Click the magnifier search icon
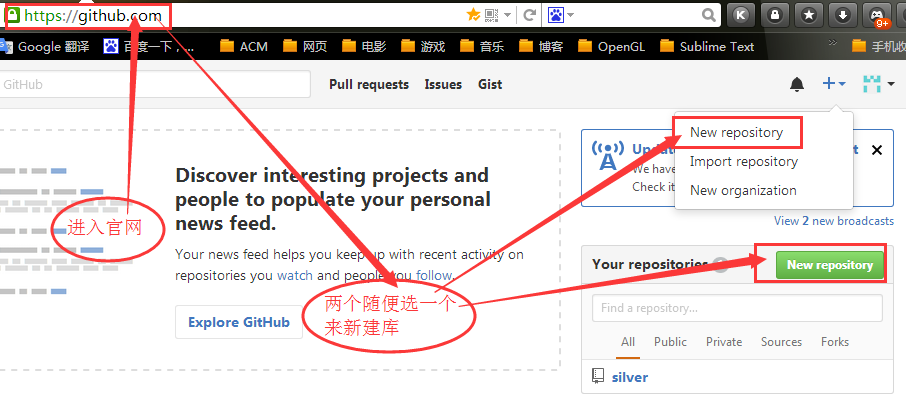 click(x=709, y=16)
